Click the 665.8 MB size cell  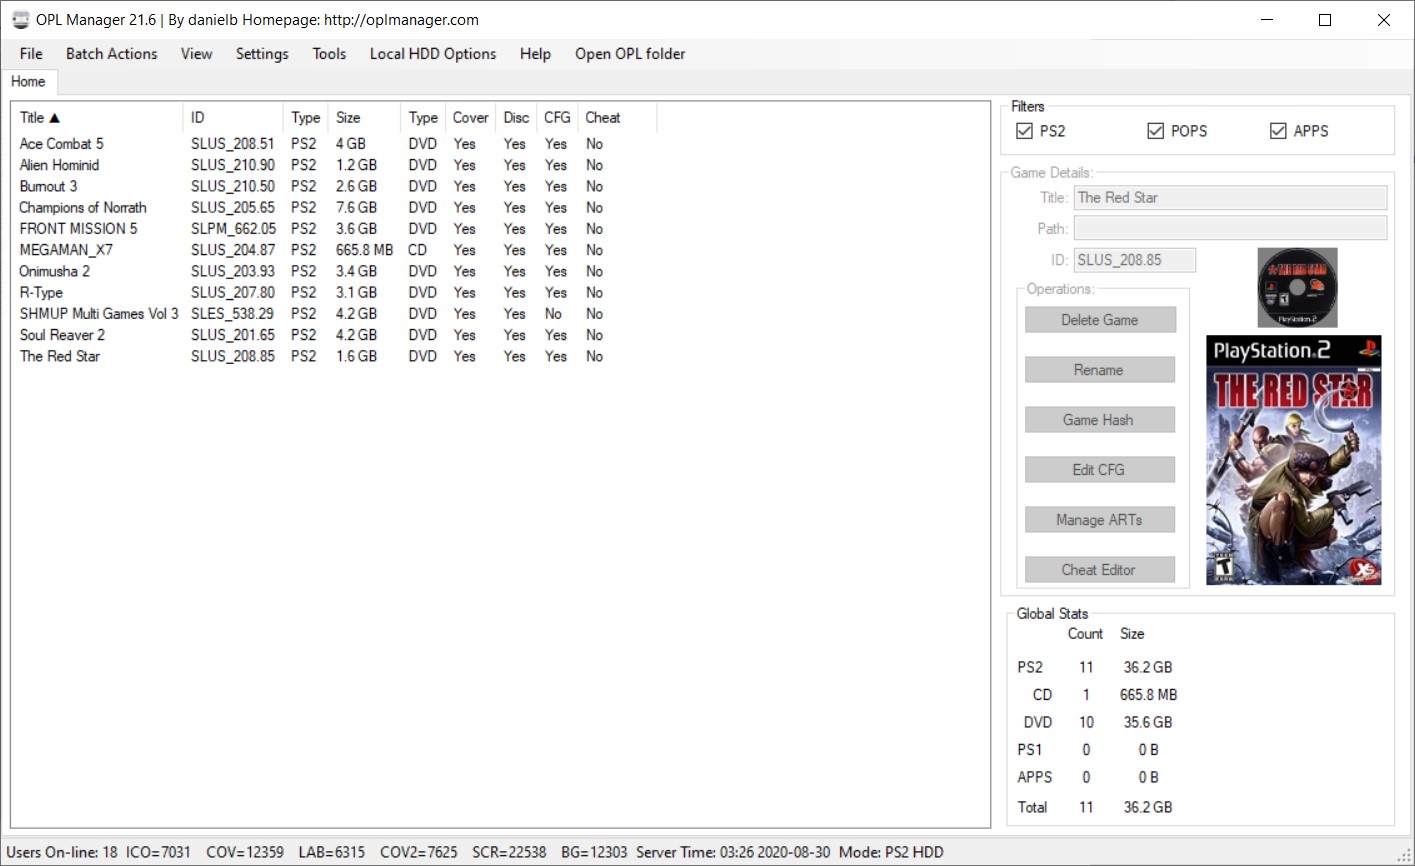coord(364,250)
